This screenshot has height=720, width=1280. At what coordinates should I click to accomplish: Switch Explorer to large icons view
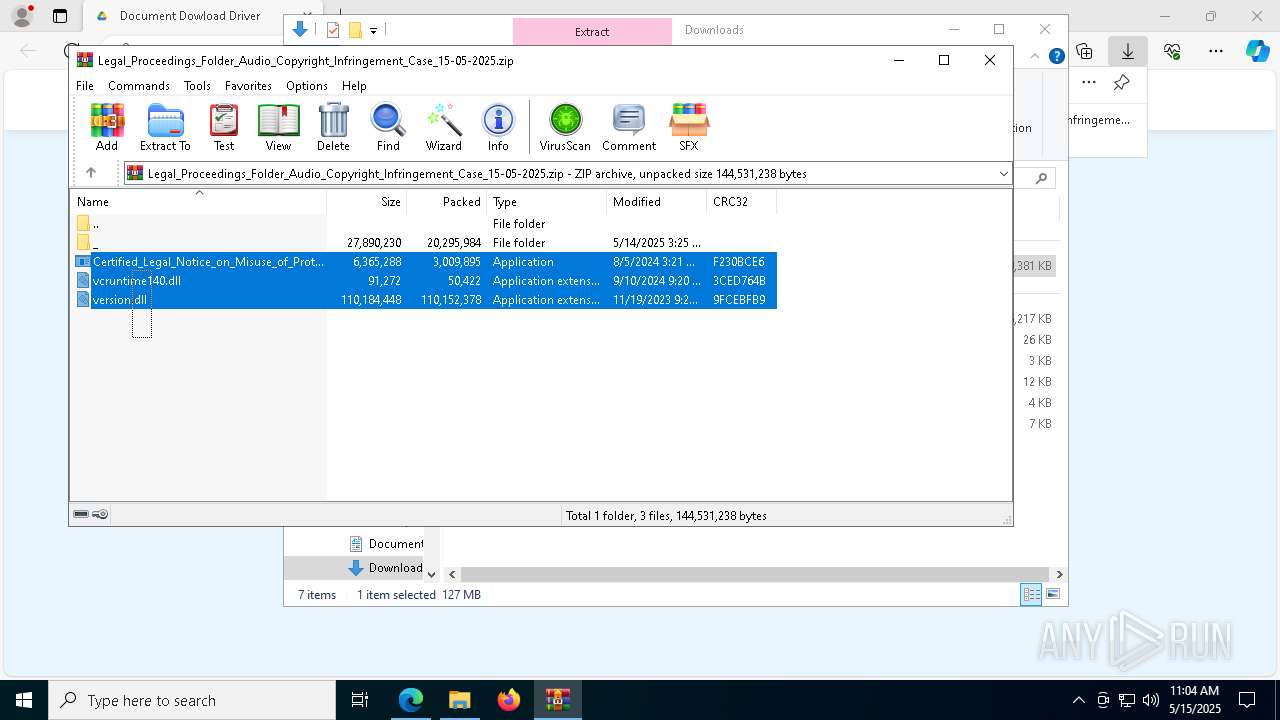1052,595
